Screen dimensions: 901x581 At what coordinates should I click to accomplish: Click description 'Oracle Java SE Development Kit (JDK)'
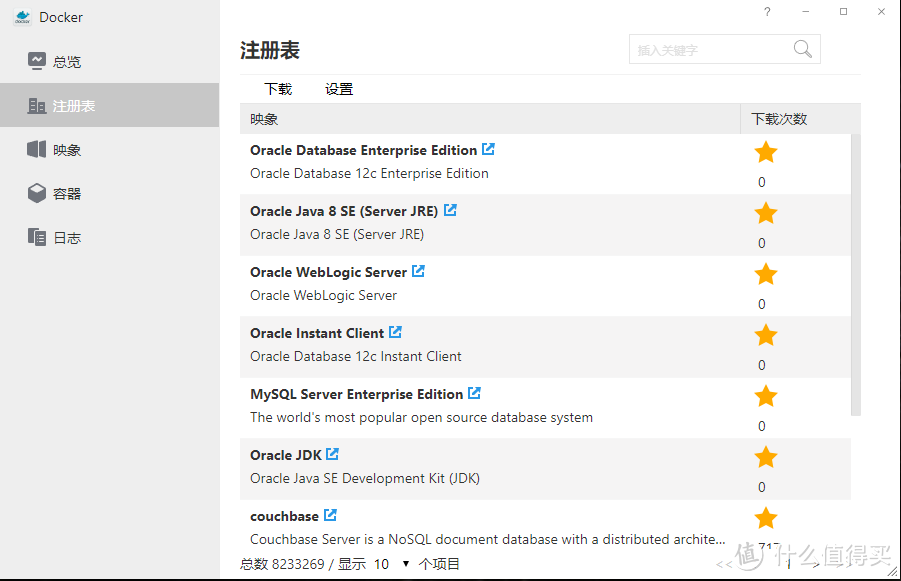click(x=365, y=478)
